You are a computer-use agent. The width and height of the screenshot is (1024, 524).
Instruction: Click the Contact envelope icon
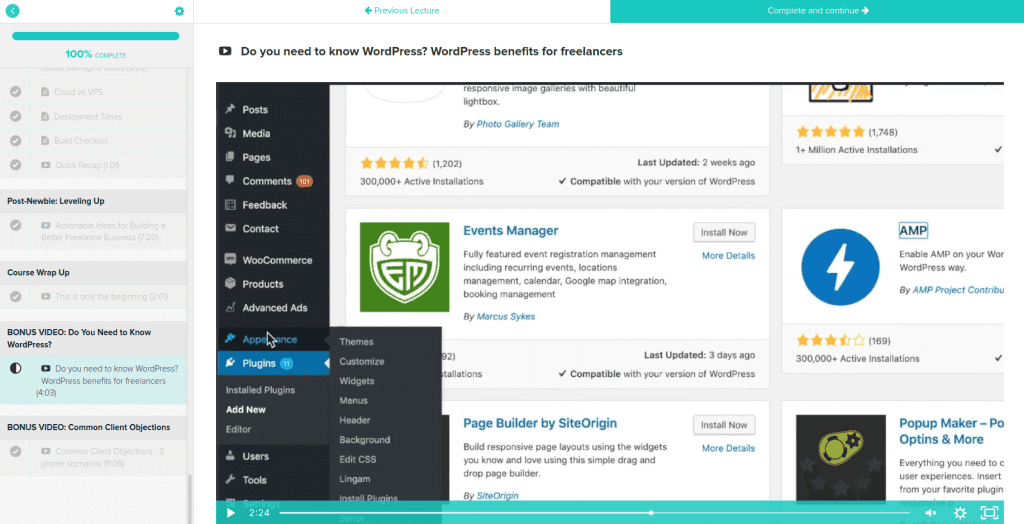click(x=230, y=228)
